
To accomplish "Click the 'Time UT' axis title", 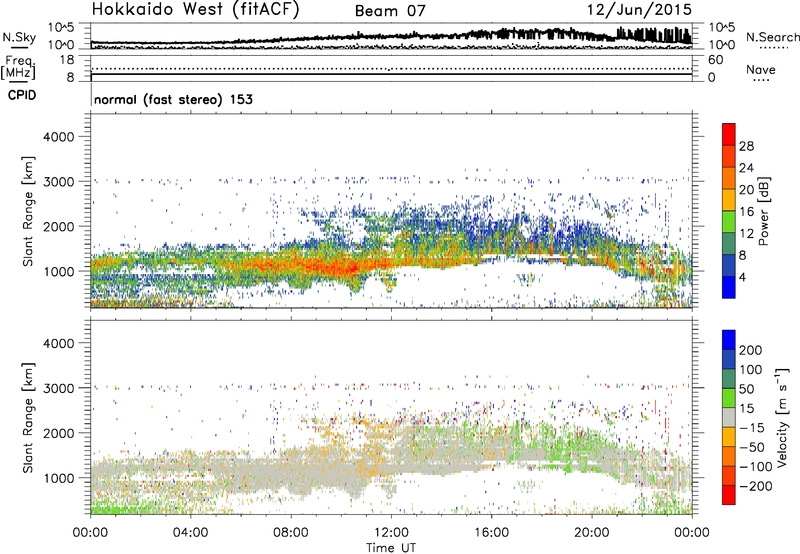I will tap(391, 548).
